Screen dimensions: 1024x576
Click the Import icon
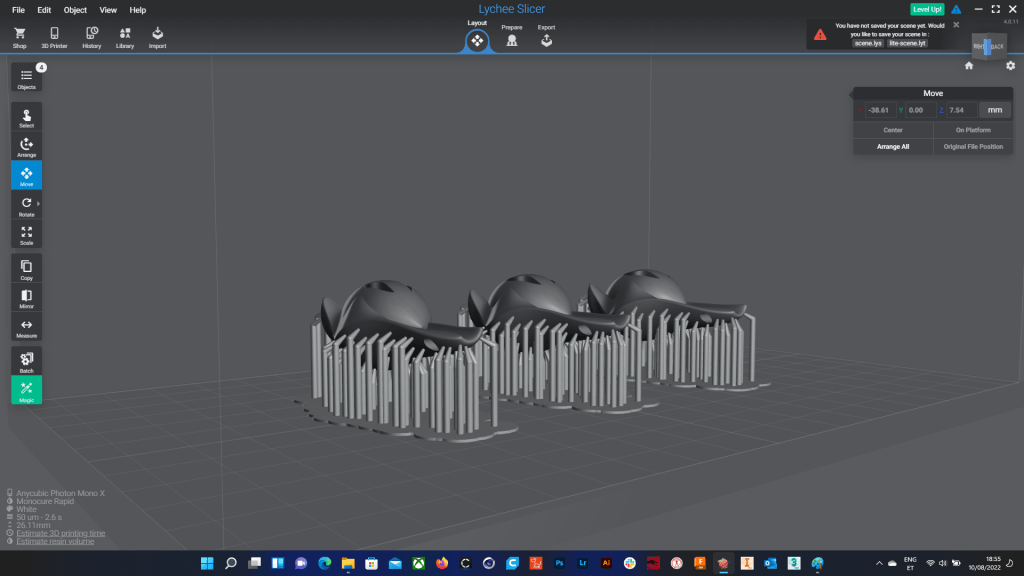157,37
